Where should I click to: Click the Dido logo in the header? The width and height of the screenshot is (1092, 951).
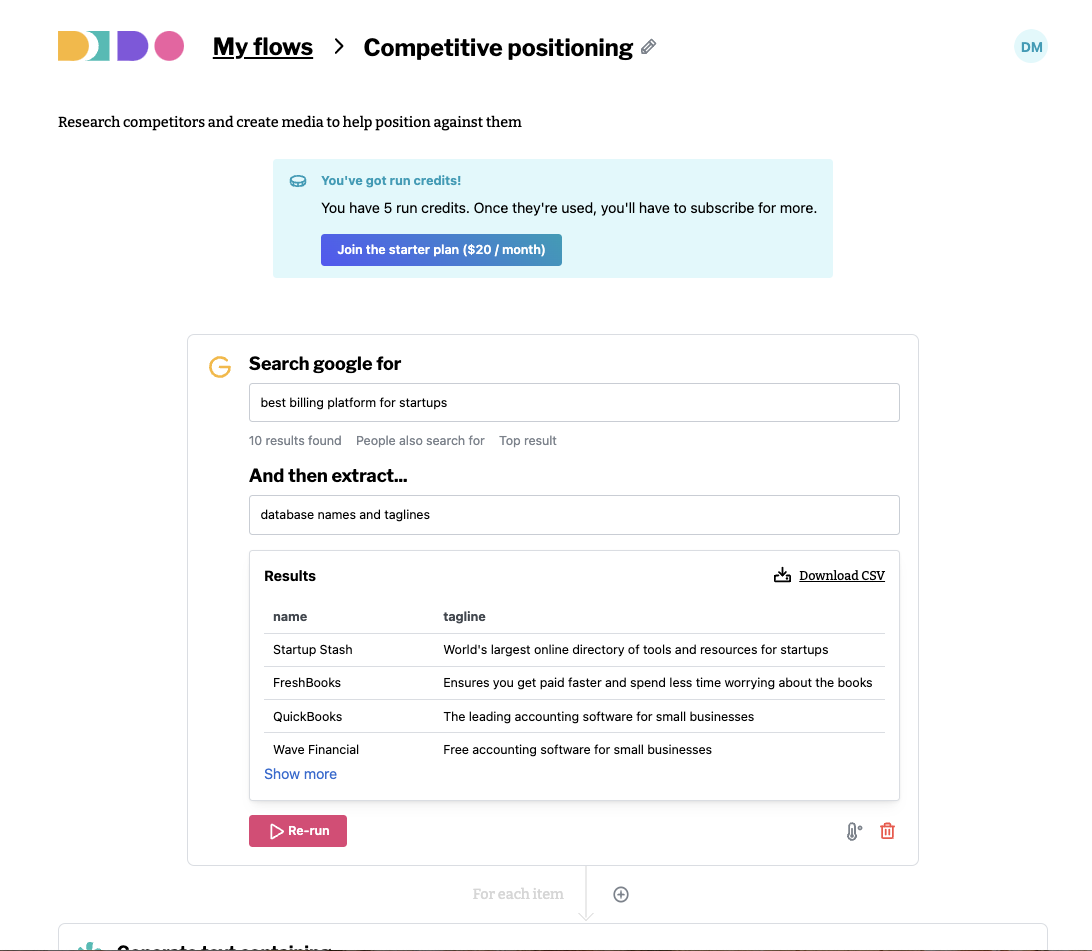coord(121,46)
